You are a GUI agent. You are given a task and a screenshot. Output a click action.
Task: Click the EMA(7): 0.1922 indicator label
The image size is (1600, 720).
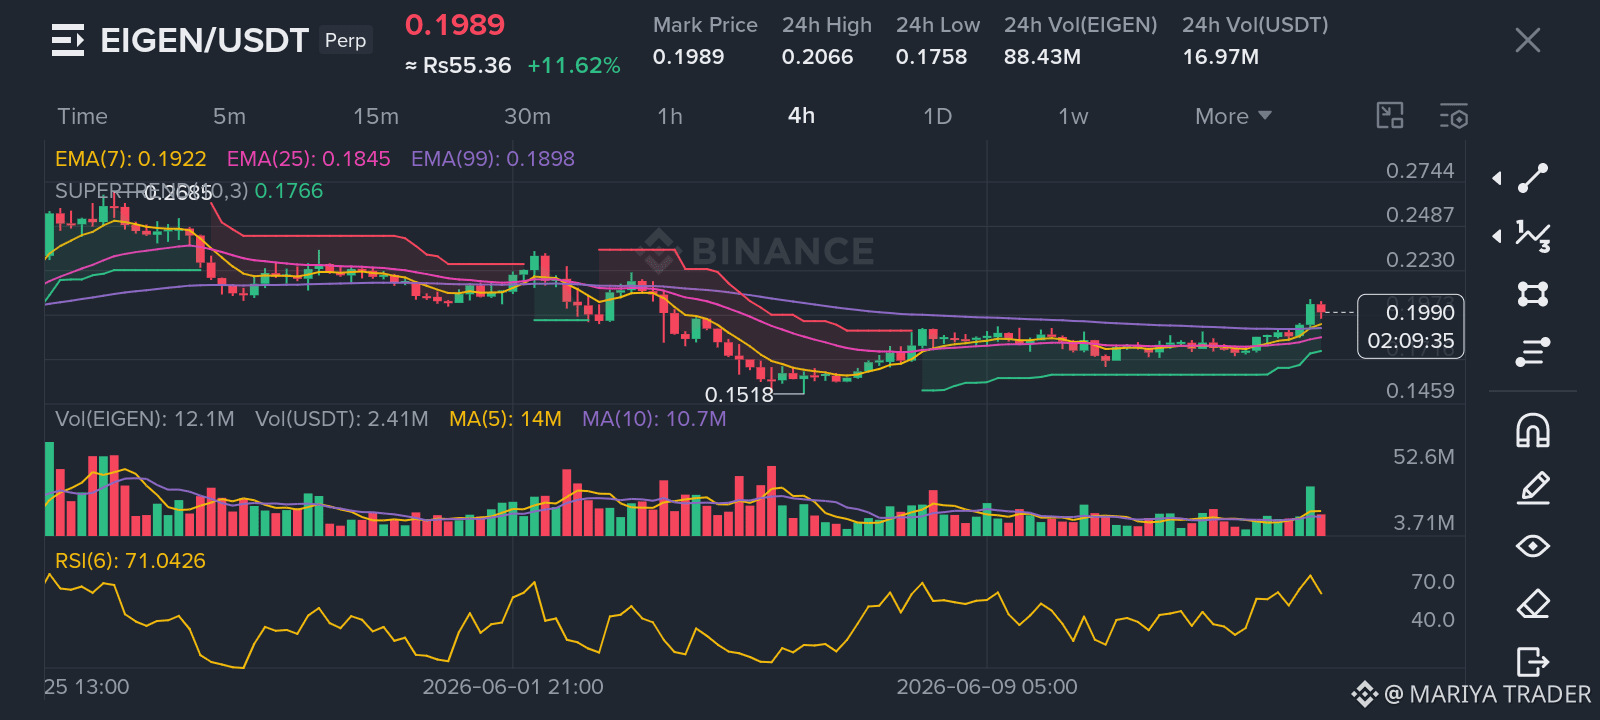pos(130,159)
